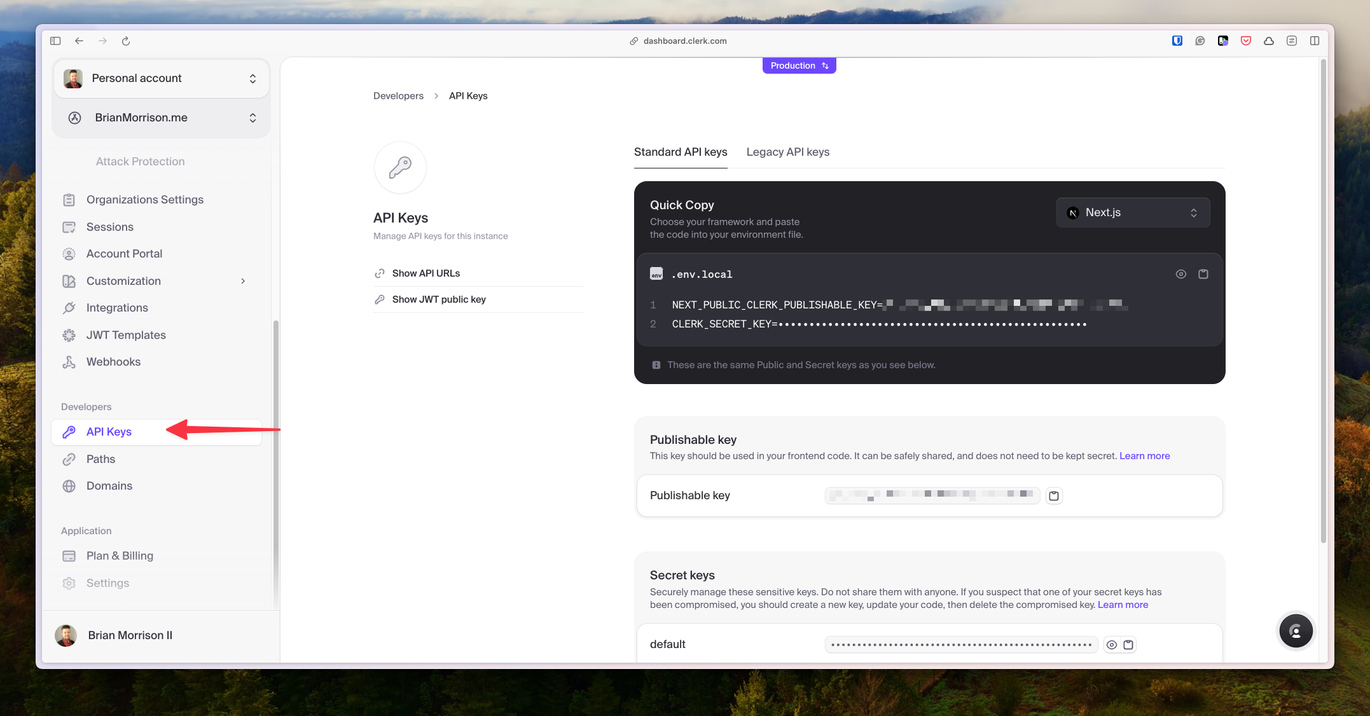1370x716 pixels.
Task: Select the Standard API keys tab
Action: (x=680, y=152)
